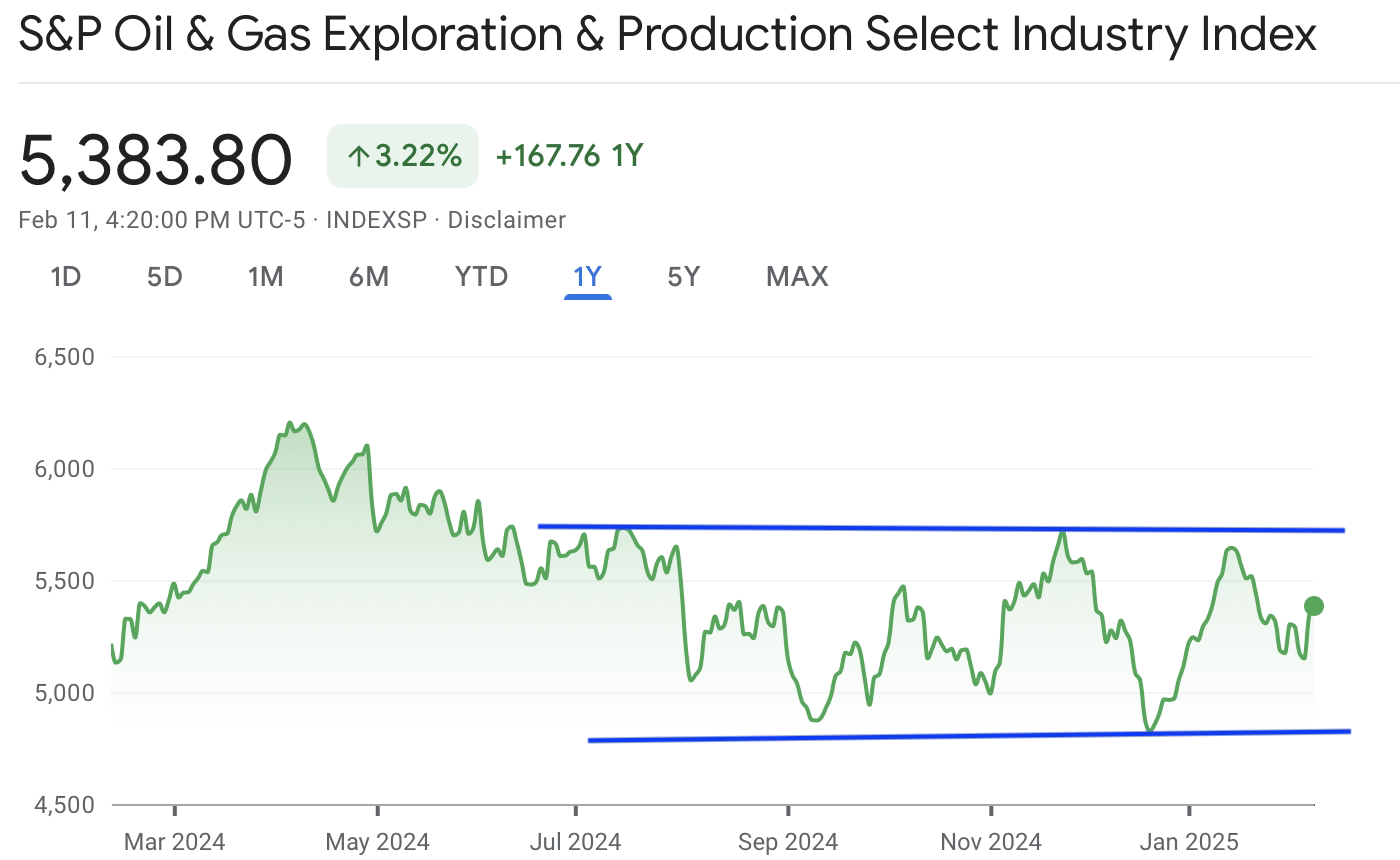Screen dimensions: 1400x860
Task: Switch chart to 6M range
Action: coord(369,276)
